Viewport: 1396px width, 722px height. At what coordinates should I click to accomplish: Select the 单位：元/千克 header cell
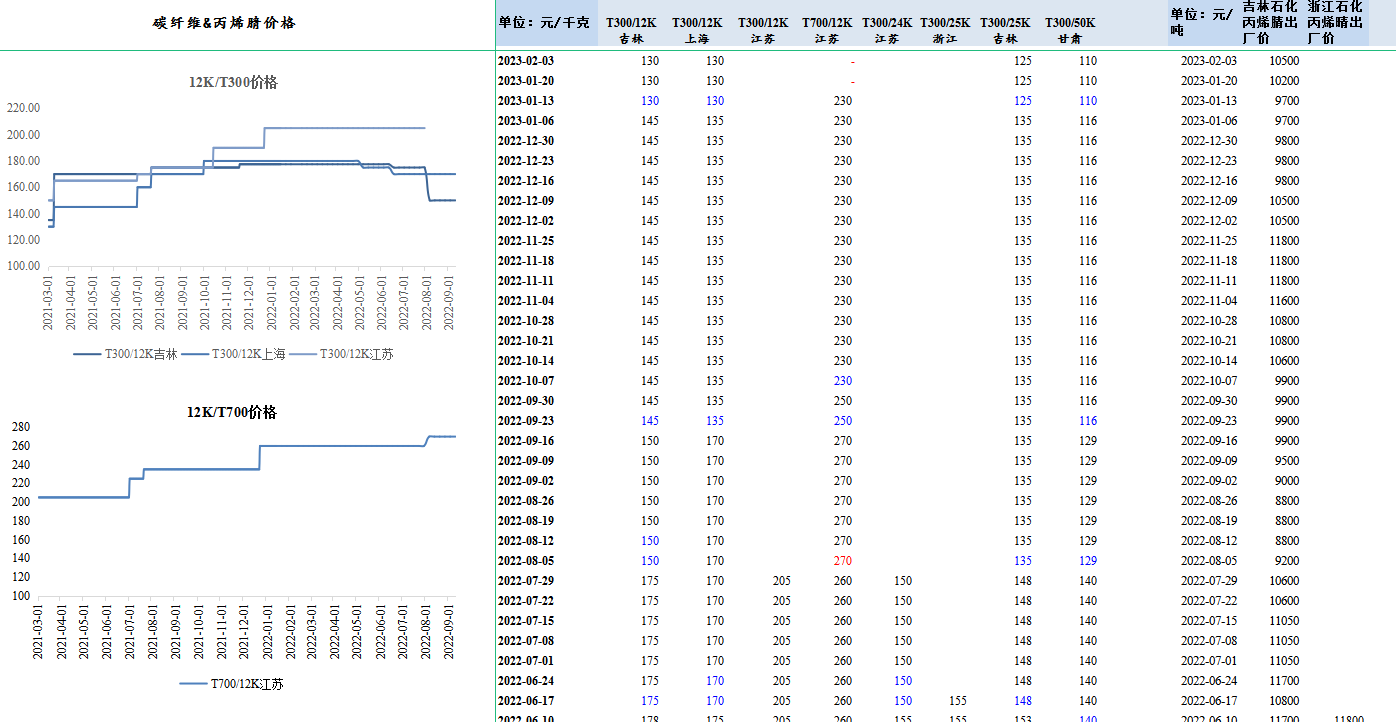click(x=544, y=23)
